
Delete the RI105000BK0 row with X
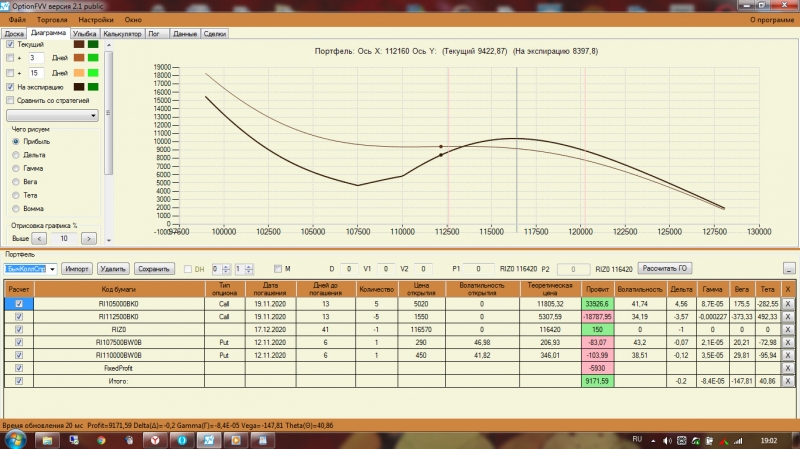[788, 303]
